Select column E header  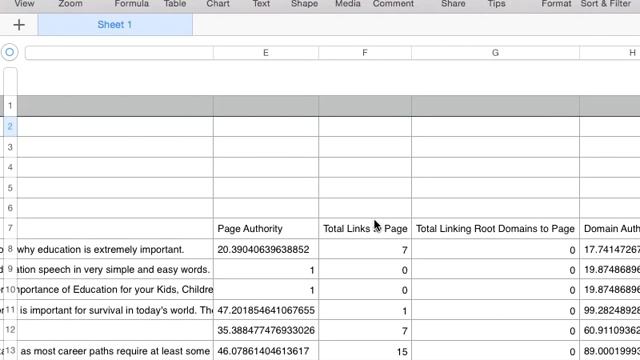(x=266, y=53)
